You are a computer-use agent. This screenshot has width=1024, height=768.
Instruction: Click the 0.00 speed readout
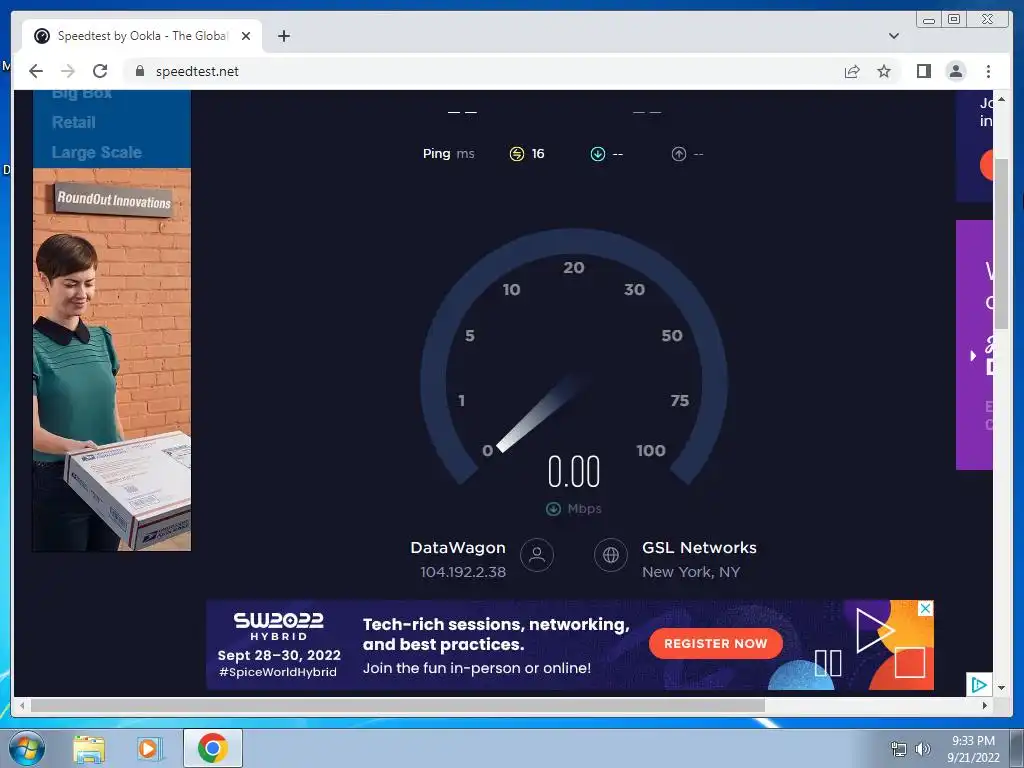coord(573,472)
